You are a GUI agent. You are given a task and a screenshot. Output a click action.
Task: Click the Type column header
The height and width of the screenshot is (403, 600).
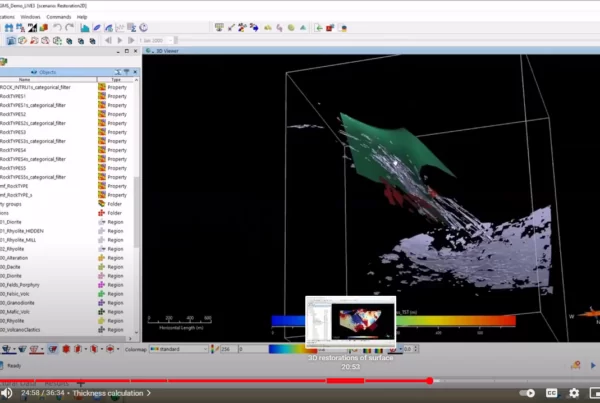click(x=116, y=80)
